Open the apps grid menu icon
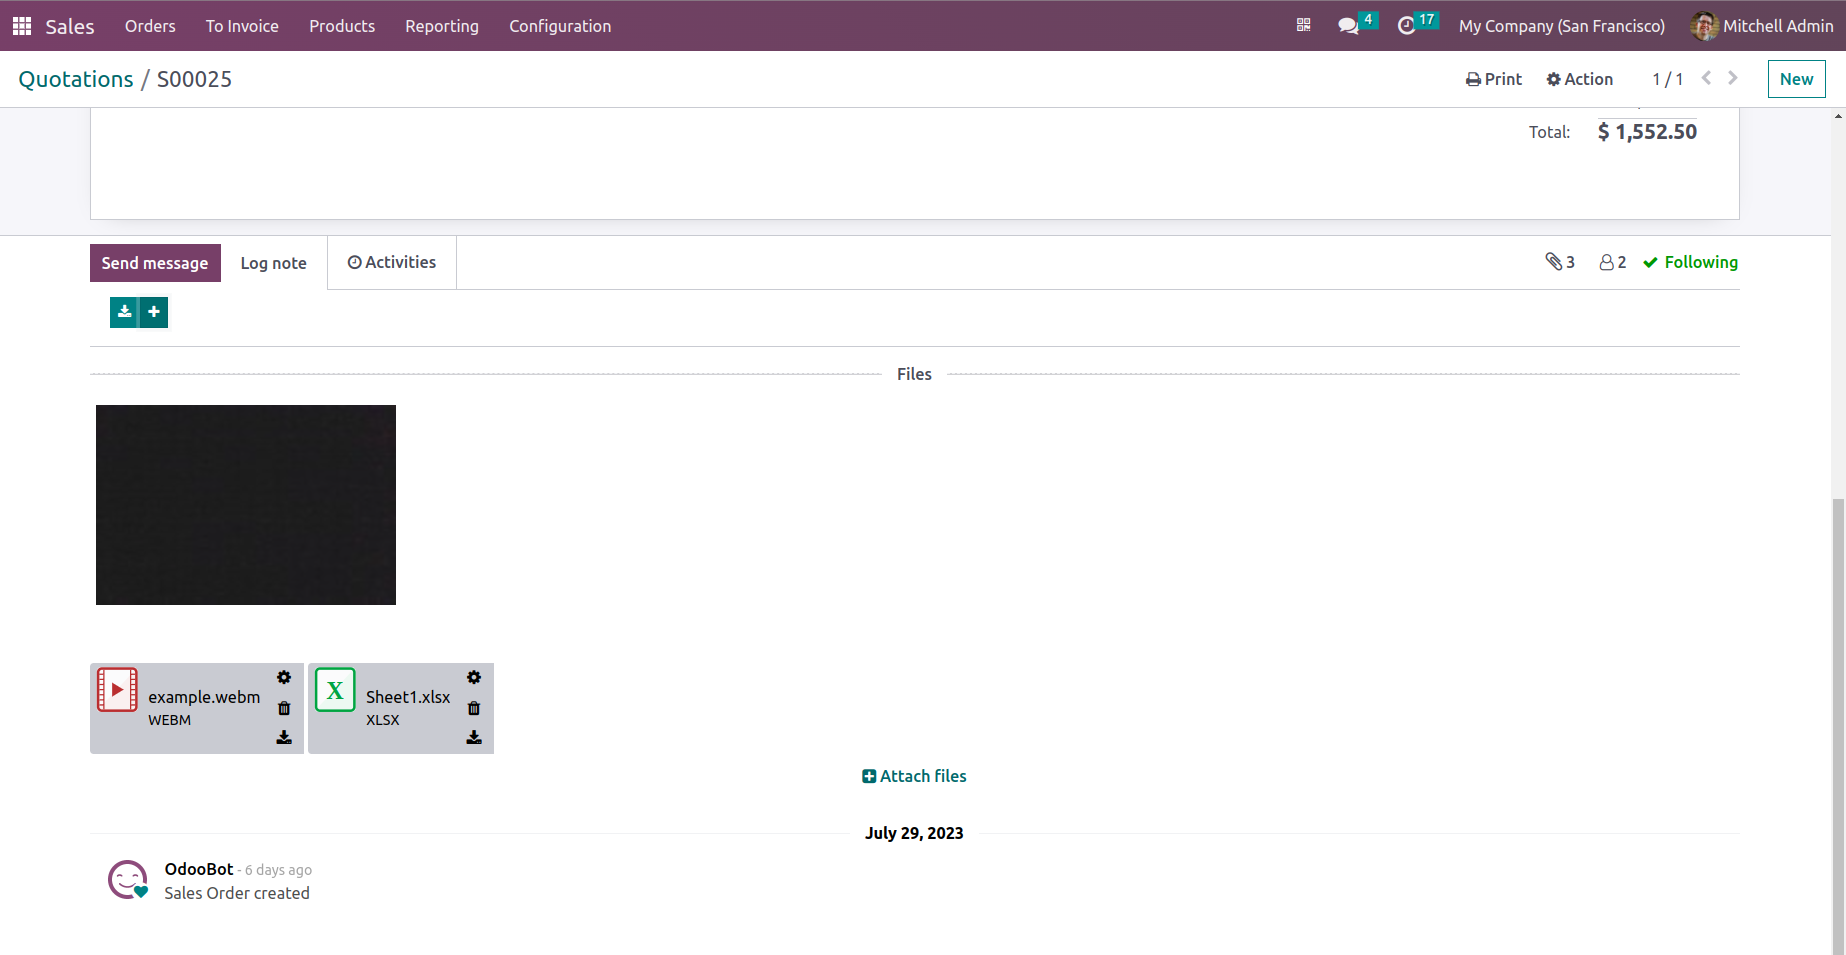1846x955 pixels. click(22, 26)
